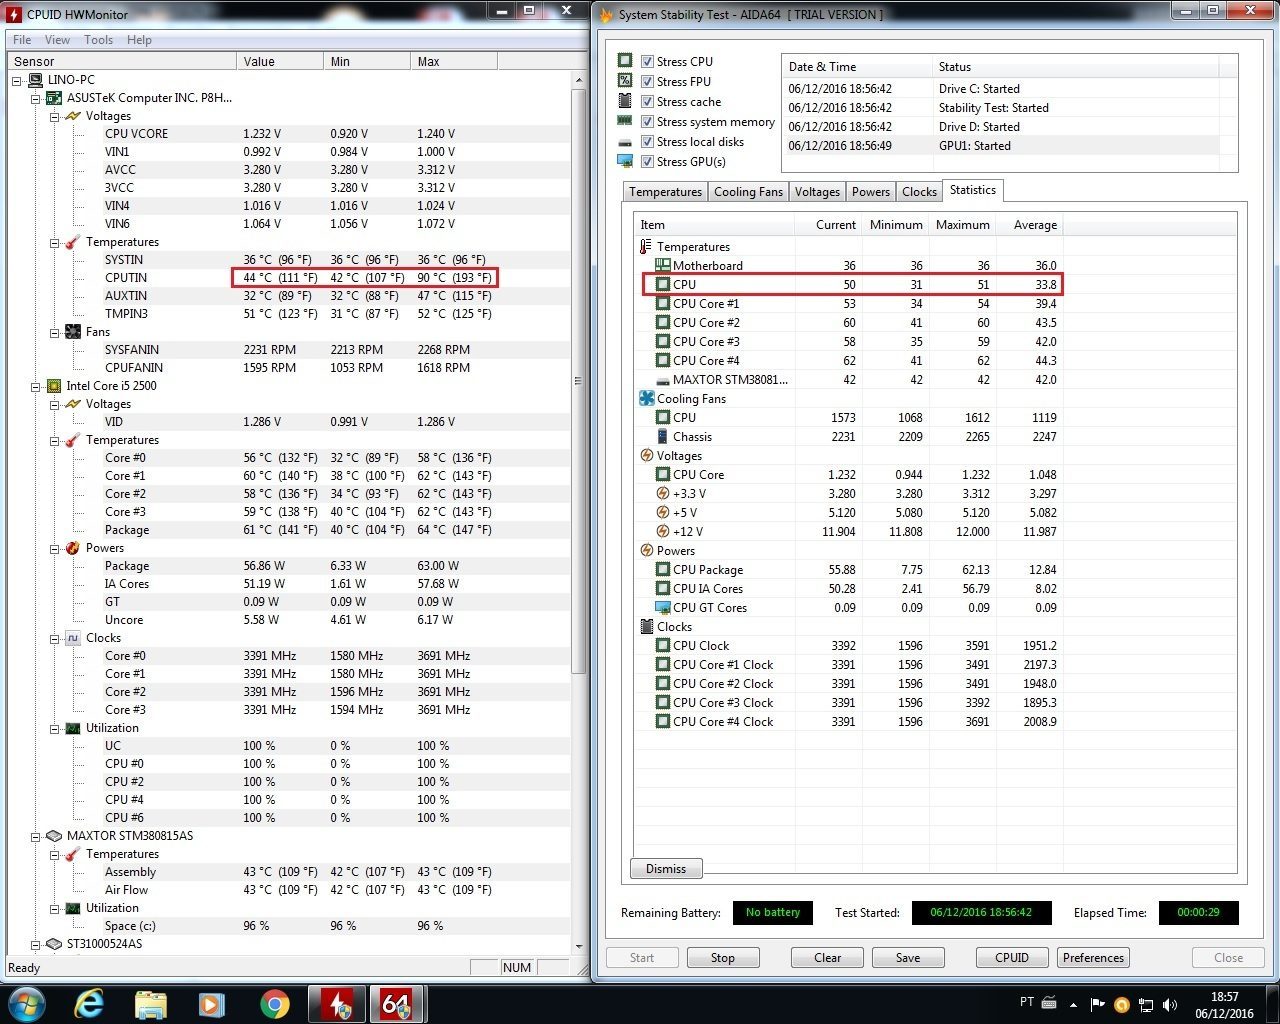Open the HWMonitor File menu
1280x1024 pixels.
point(22,40)
